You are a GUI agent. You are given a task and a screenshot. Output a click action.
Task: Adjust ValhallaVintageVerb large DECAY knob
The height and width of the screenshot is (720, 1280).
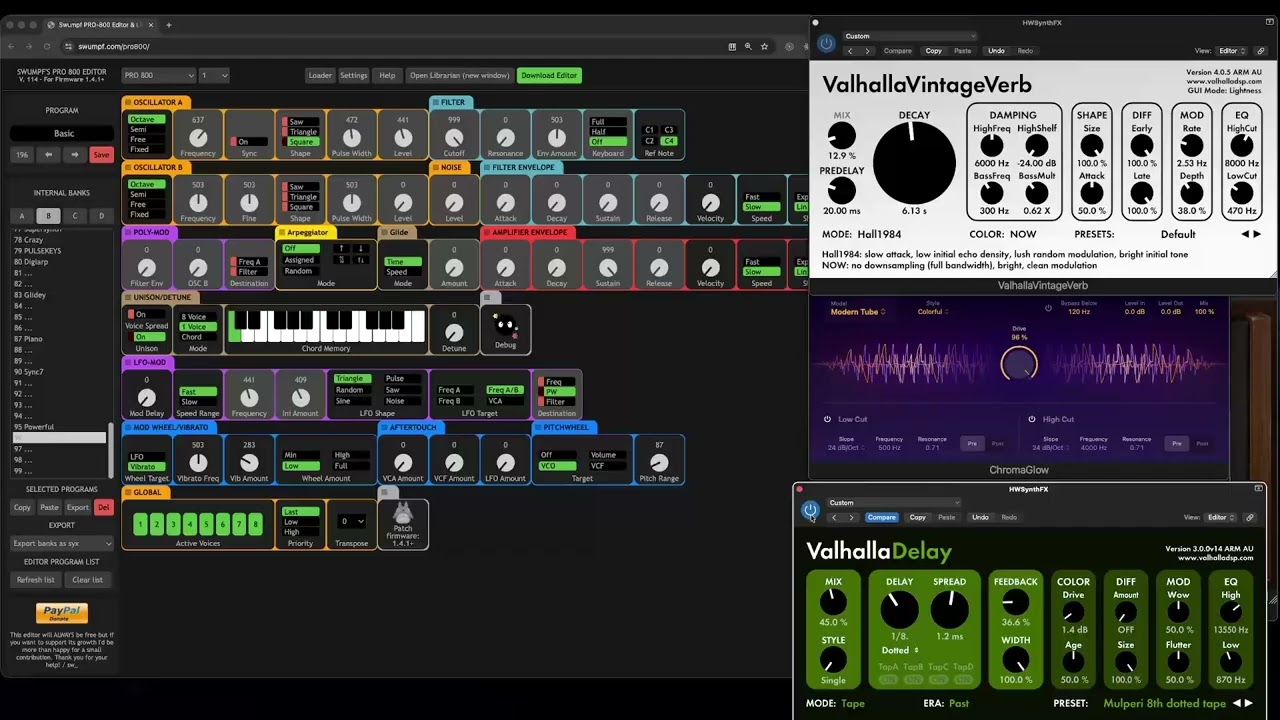pos(914,163)
